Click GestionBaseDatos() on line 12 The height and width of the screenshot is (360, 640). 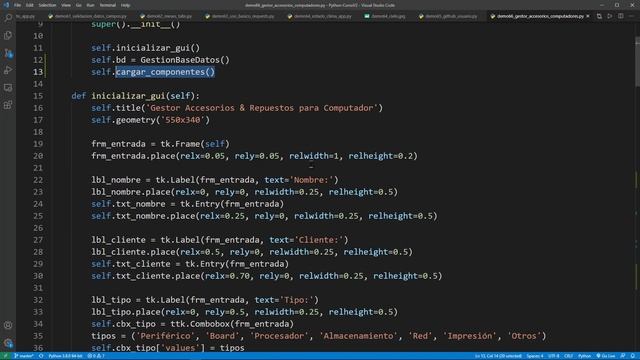[x=185, y=60]
